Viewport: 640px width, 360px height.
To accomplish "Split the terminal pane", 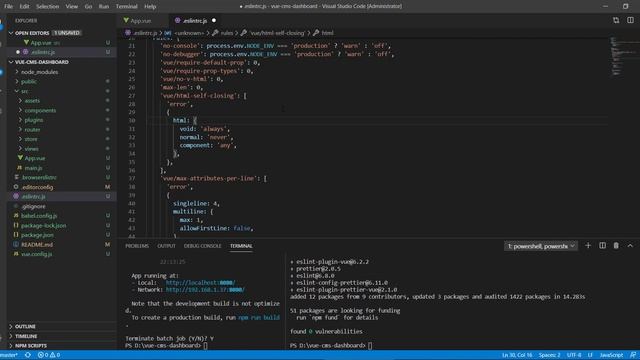I will point(602,246).
